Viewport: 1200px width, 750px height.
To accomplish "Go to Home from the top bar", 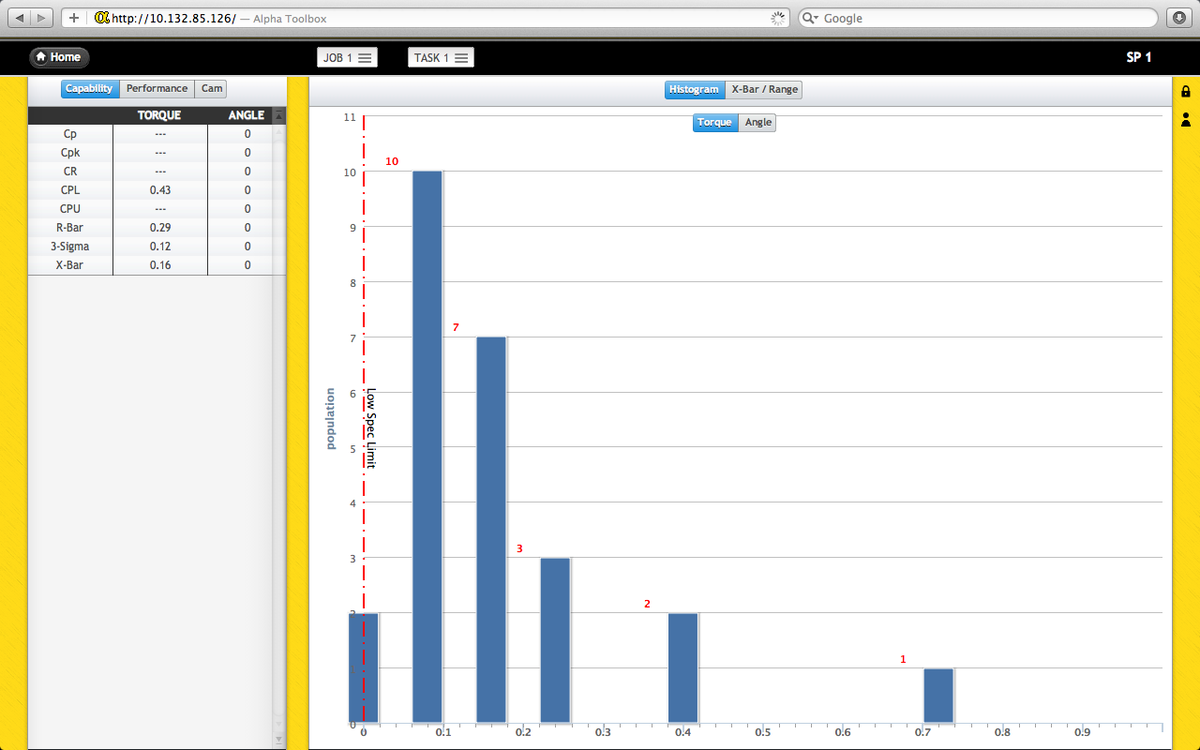I will (58, 58).
